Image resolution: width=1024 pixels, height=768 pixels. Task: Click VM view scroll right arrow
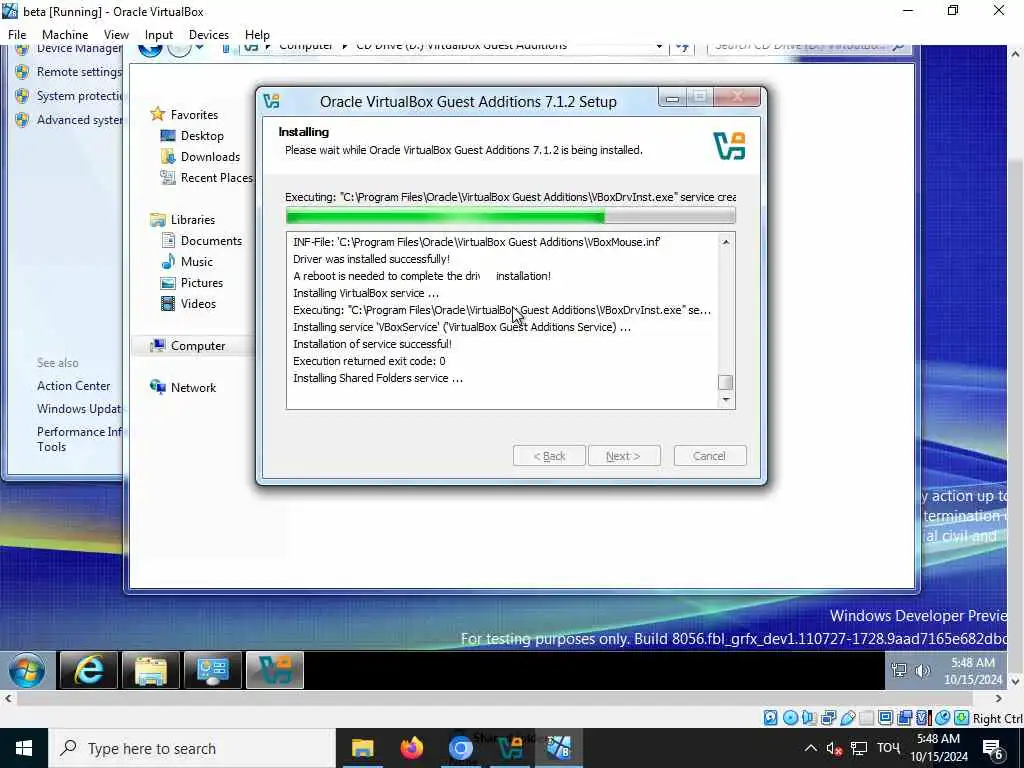[x=999, y=698]
